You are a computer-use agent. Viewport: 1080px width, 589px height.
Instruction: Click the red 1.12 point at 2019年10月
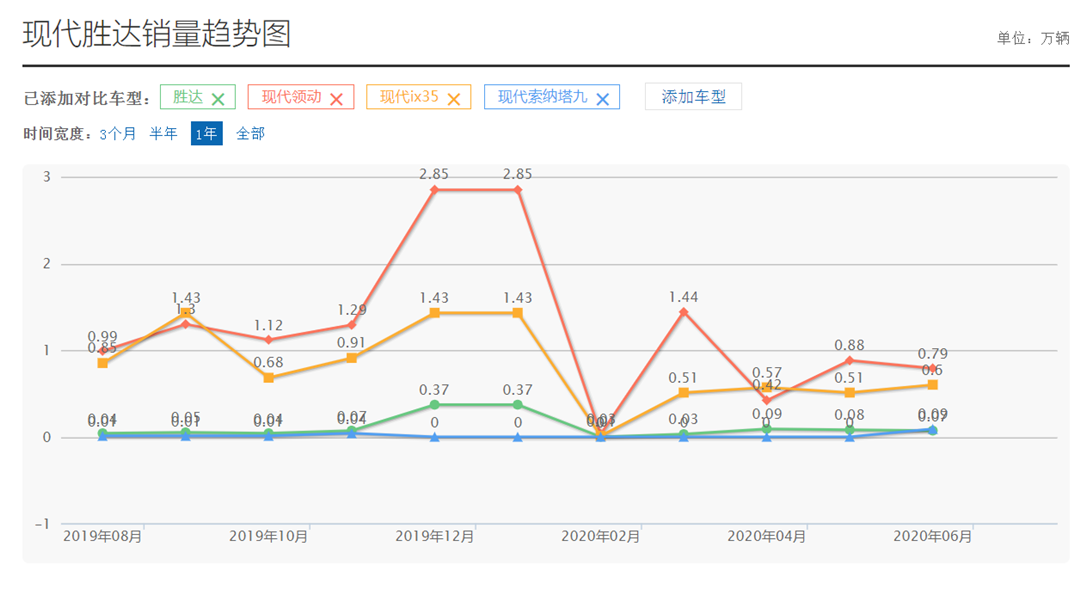click(268, 340)
